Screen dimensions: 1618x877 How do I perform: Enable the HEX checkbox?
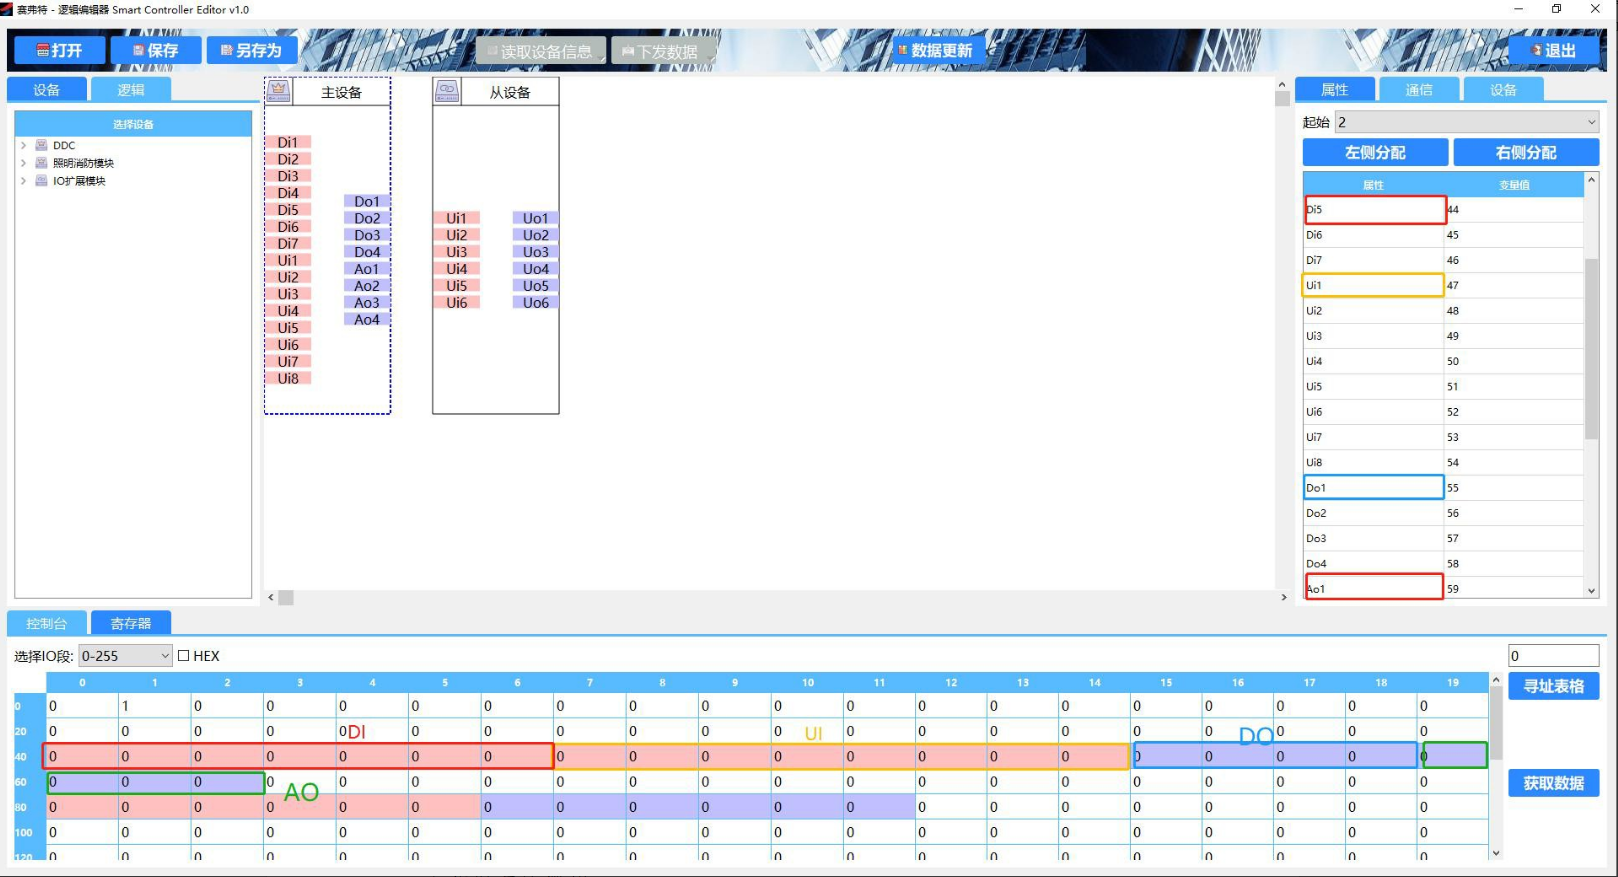(184, 656)
